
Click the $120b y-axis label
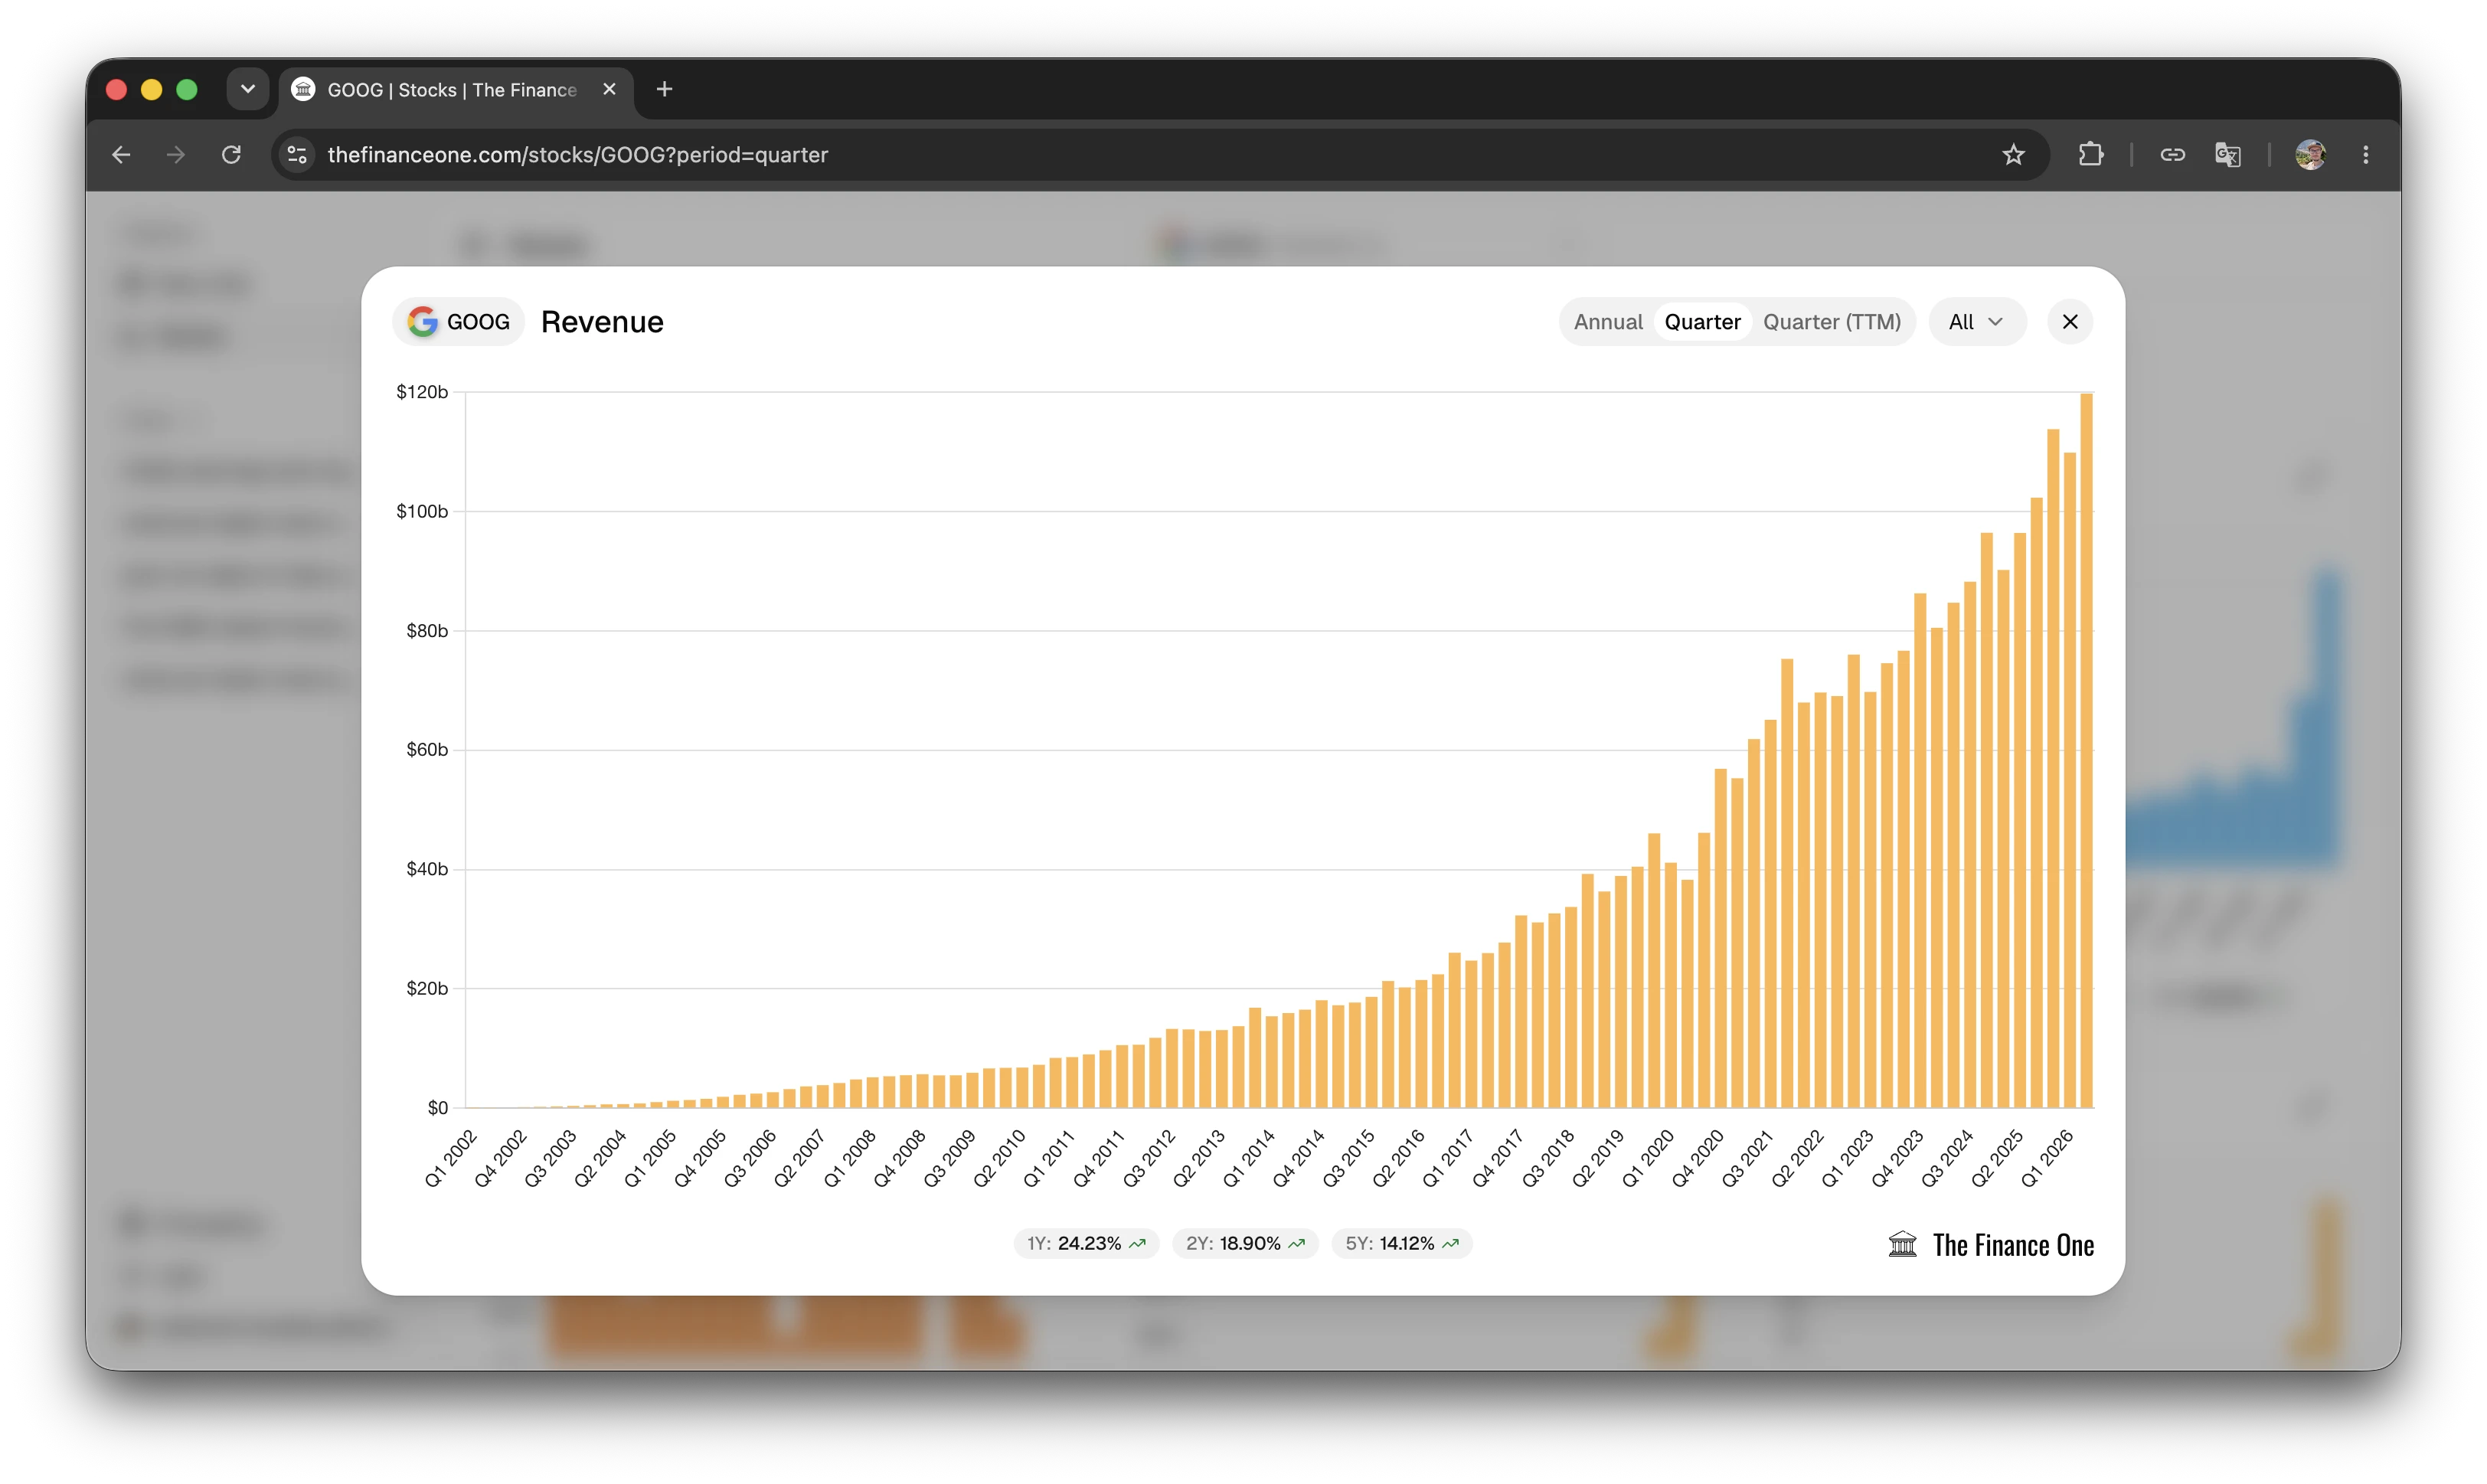click(x=422, y=392)
